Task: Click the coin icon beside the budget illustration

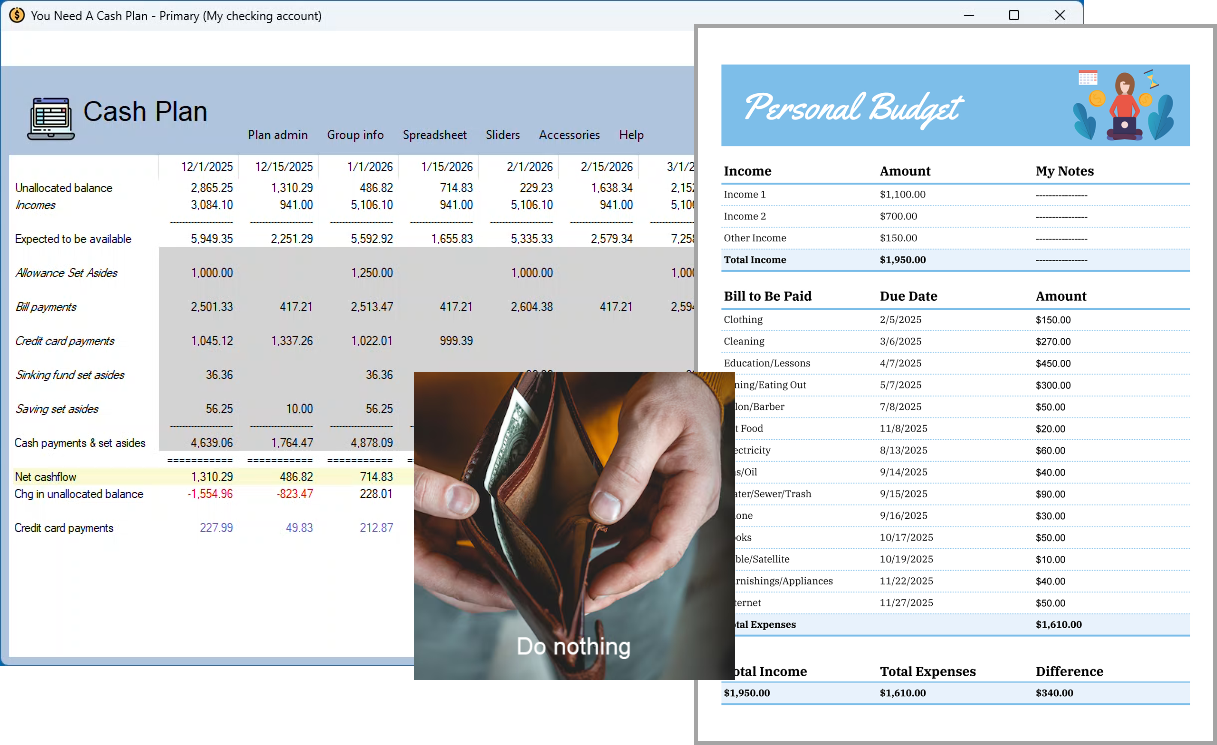Action: point(1097,98)
